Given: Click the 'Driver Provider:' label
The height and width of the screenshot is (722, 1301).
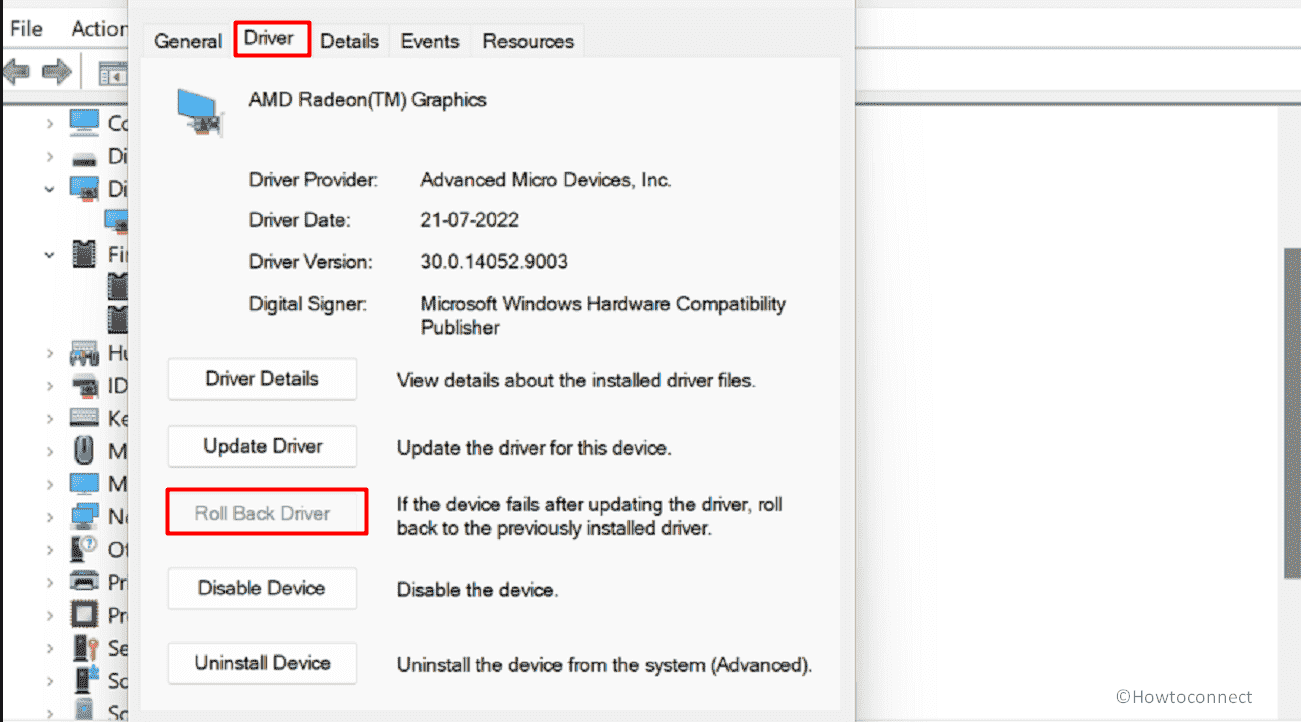Looking at the screenshot, I should 313,180.
